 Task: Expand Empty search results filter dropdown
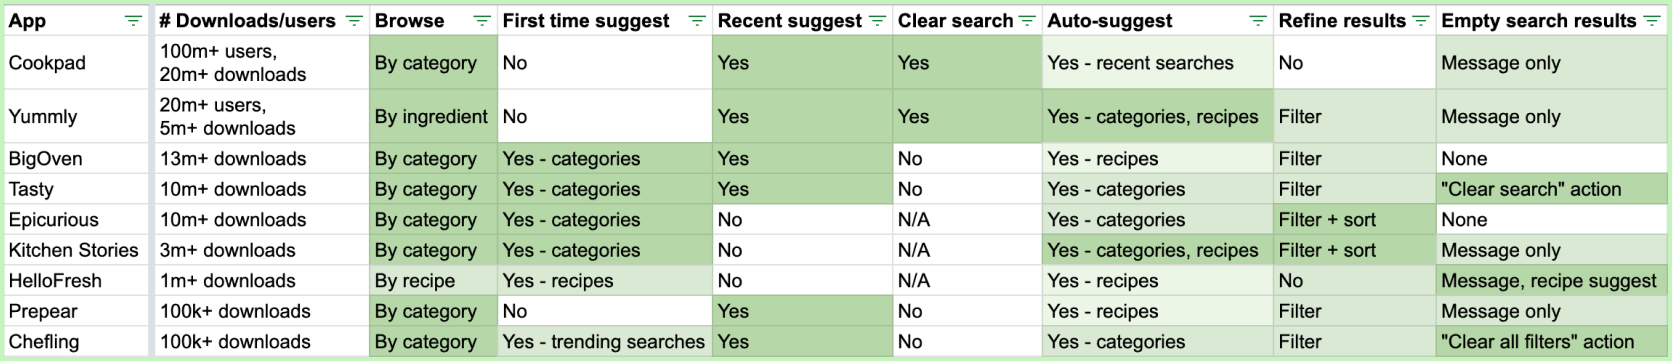coord(1652,21)
